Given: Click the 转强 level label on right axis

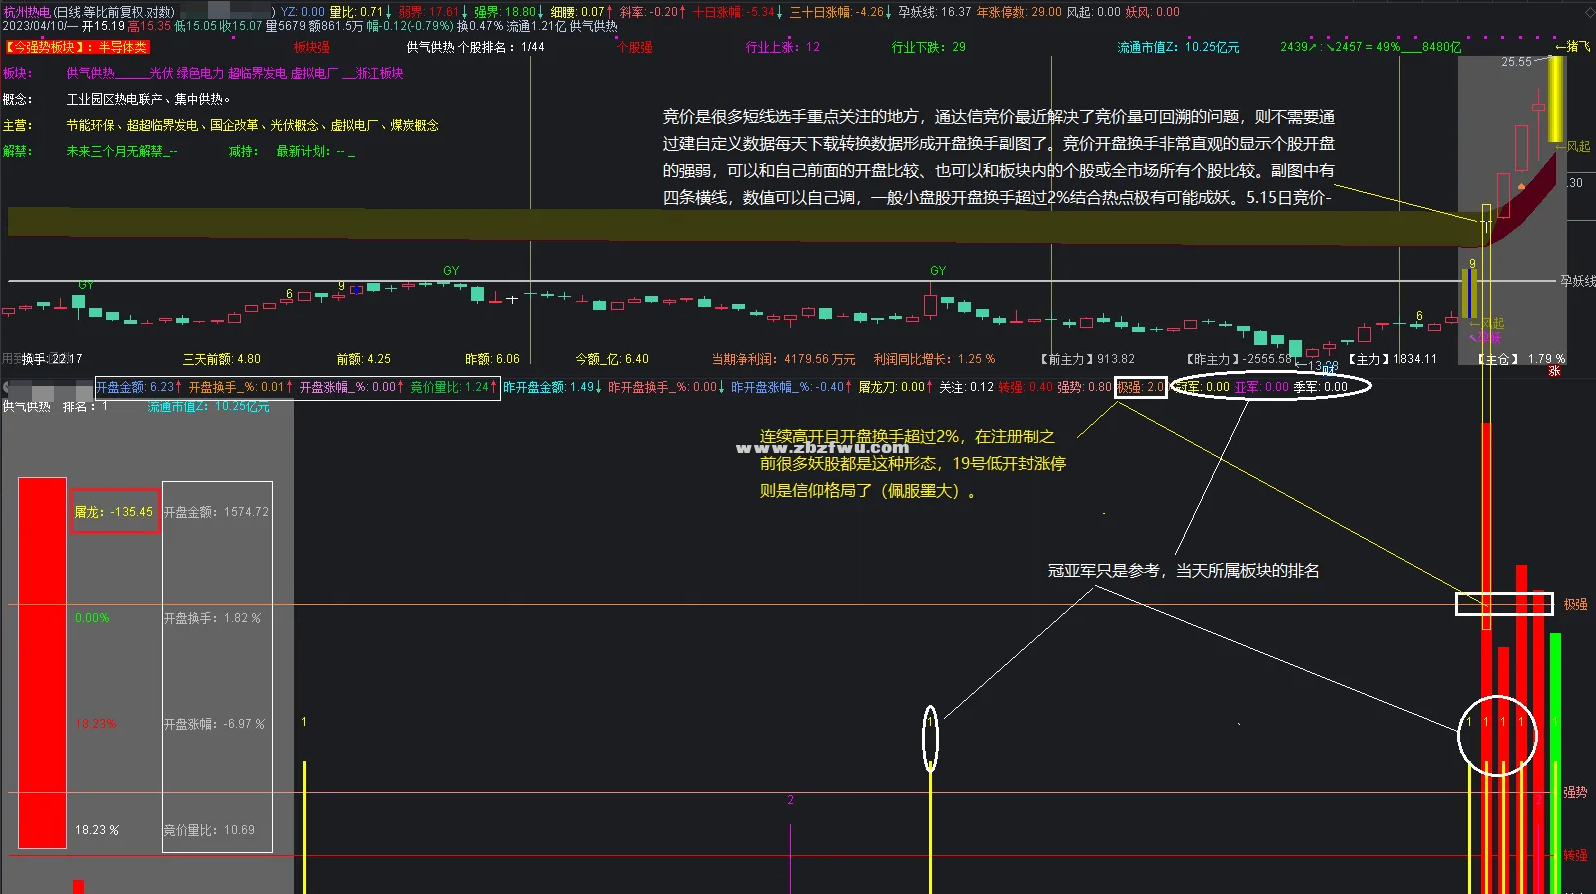Looking at the screenshot, I should 1575,855.
